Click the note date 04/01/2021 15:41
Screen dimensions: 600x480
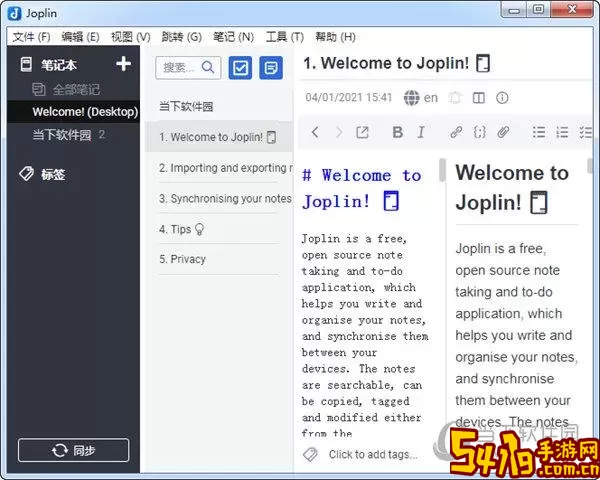(349, 98)
